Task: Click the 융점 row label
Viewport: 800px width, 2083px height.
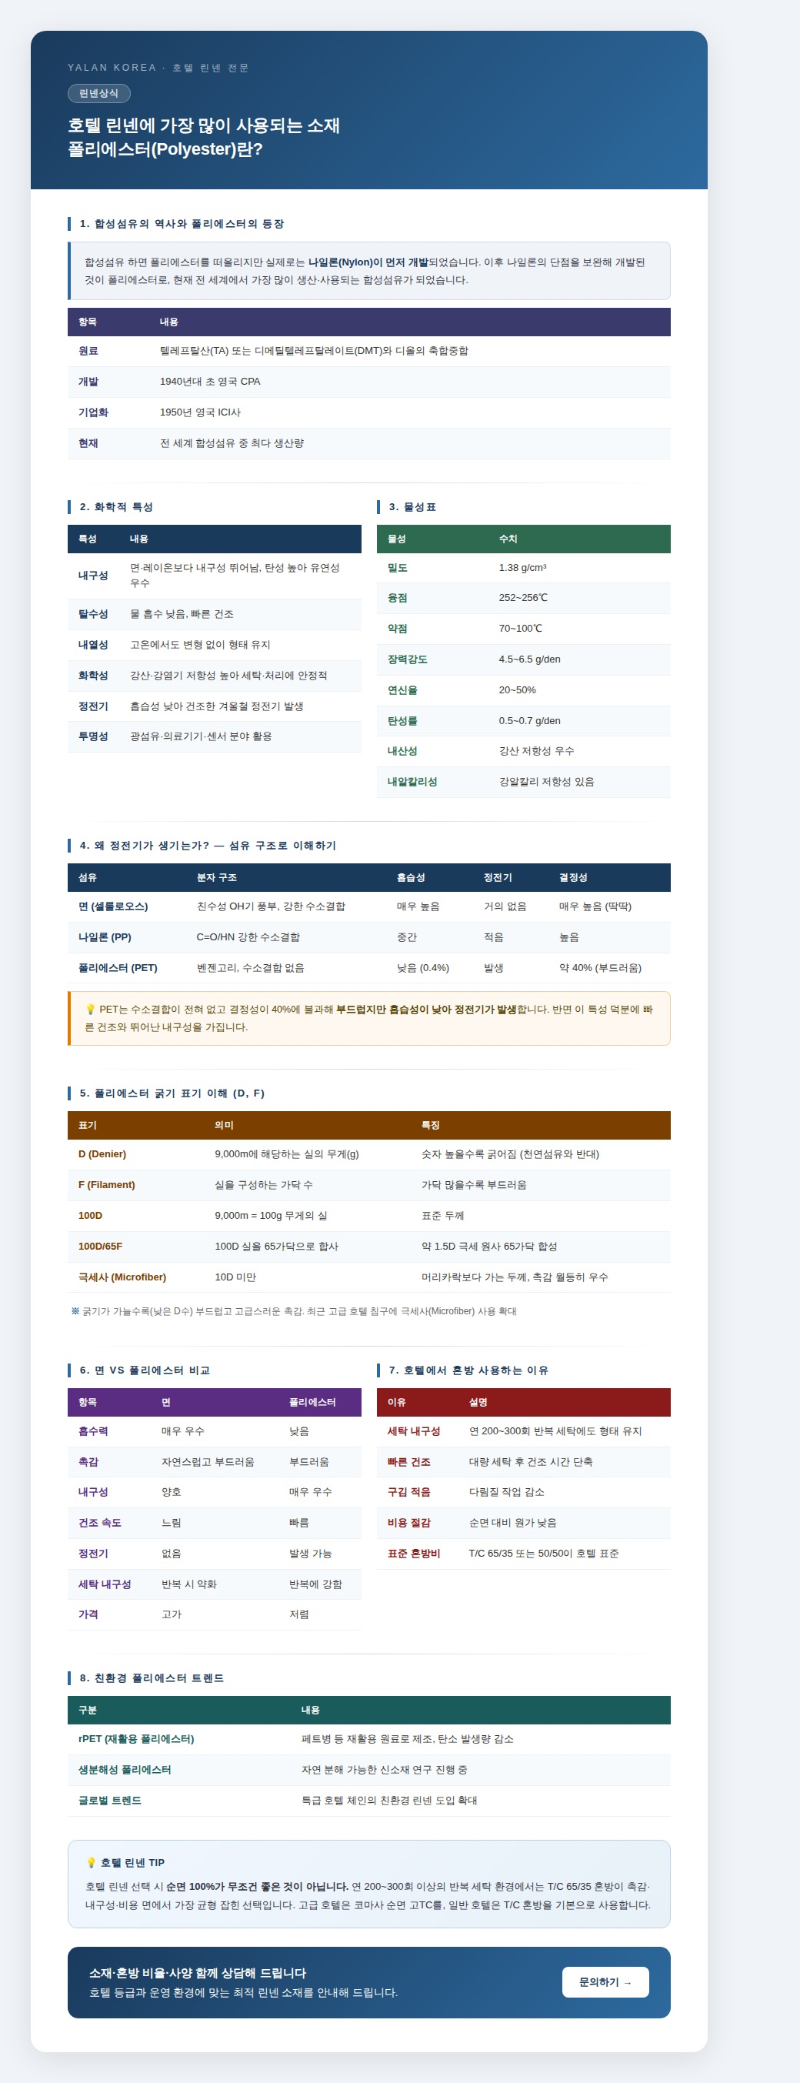Action: point(397,598)
